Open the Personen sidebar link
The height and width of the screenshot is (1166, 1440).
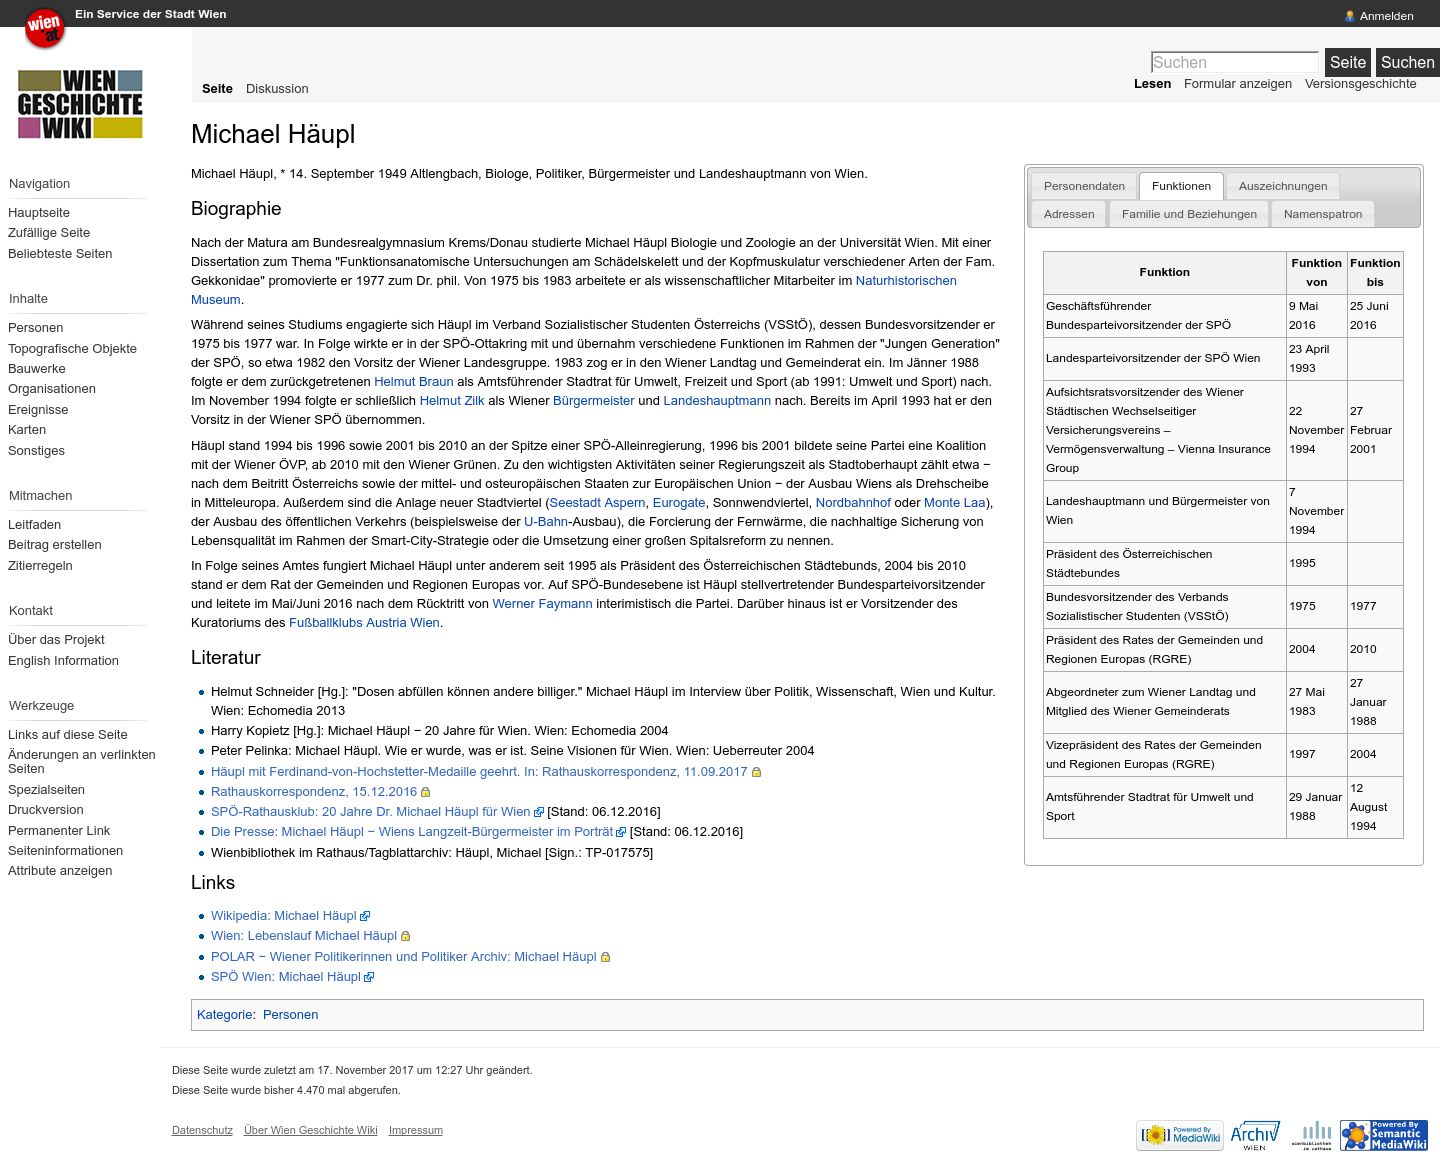(36, 328)
